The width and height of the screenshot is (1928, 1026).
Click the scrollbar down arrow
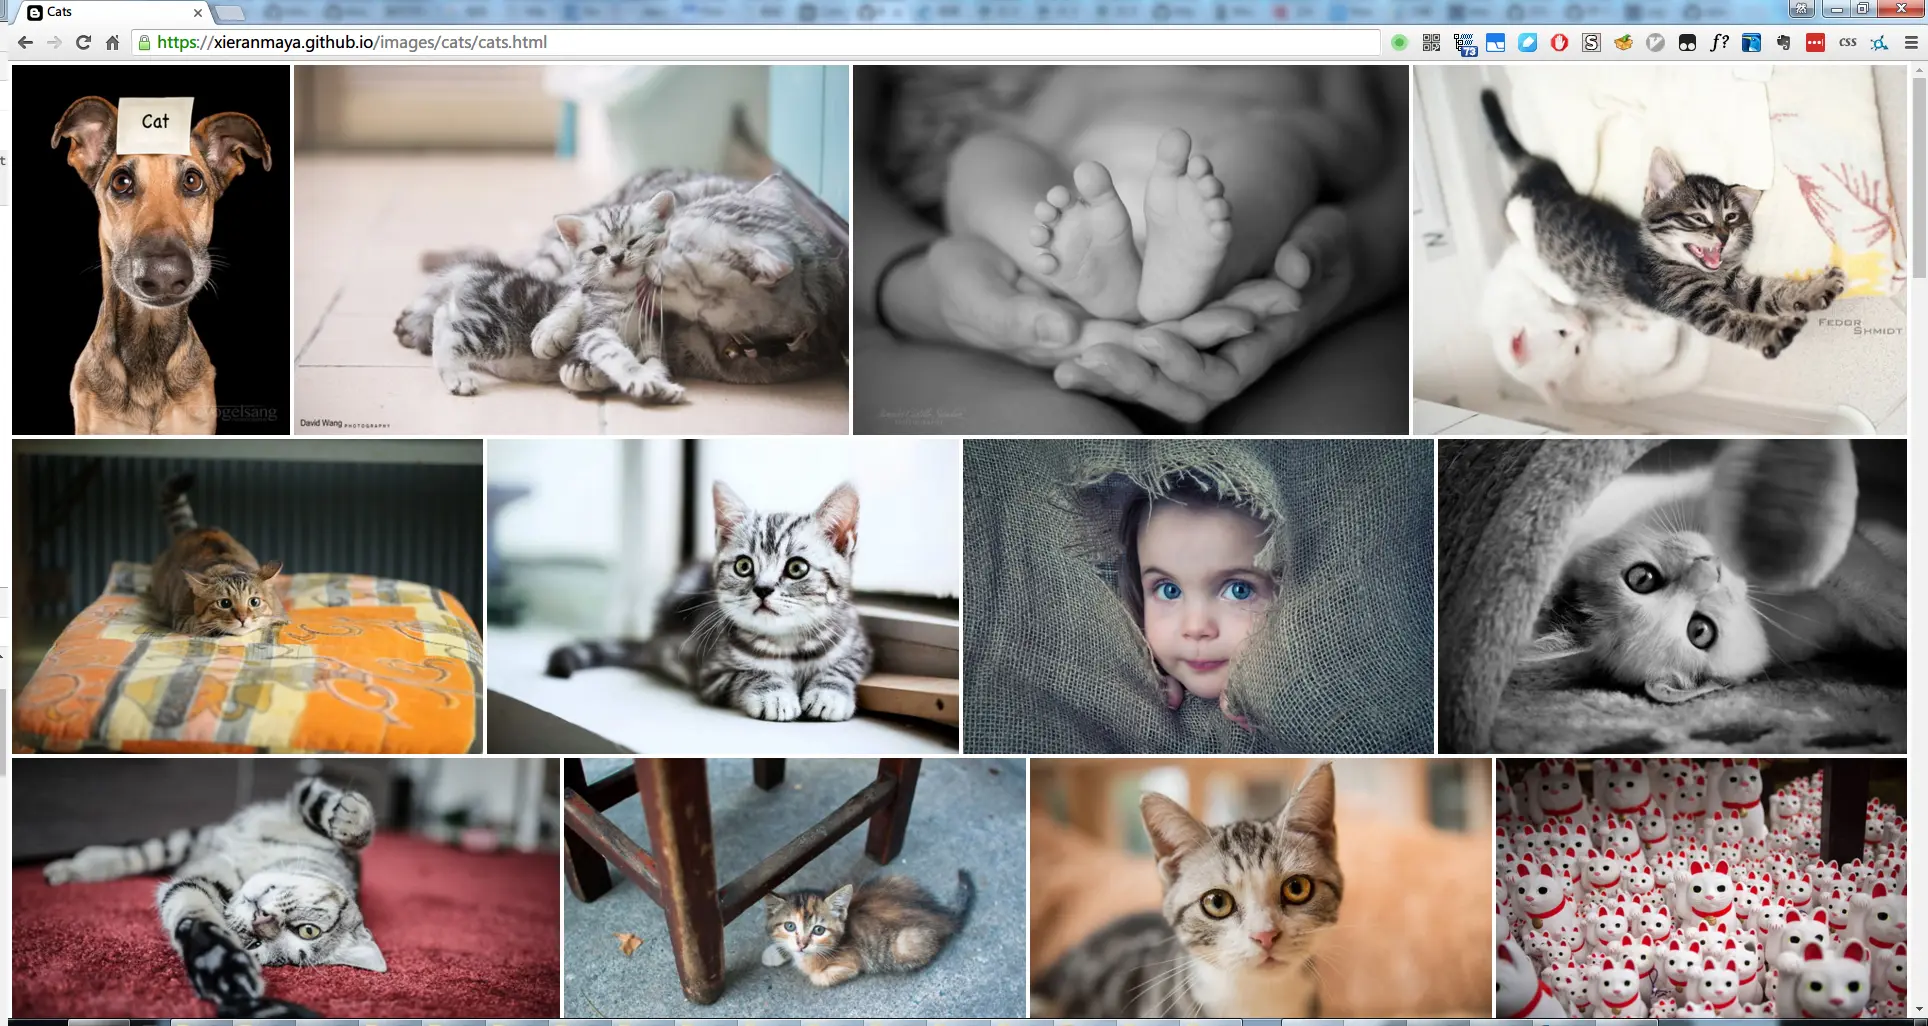click(1918, 1010)
